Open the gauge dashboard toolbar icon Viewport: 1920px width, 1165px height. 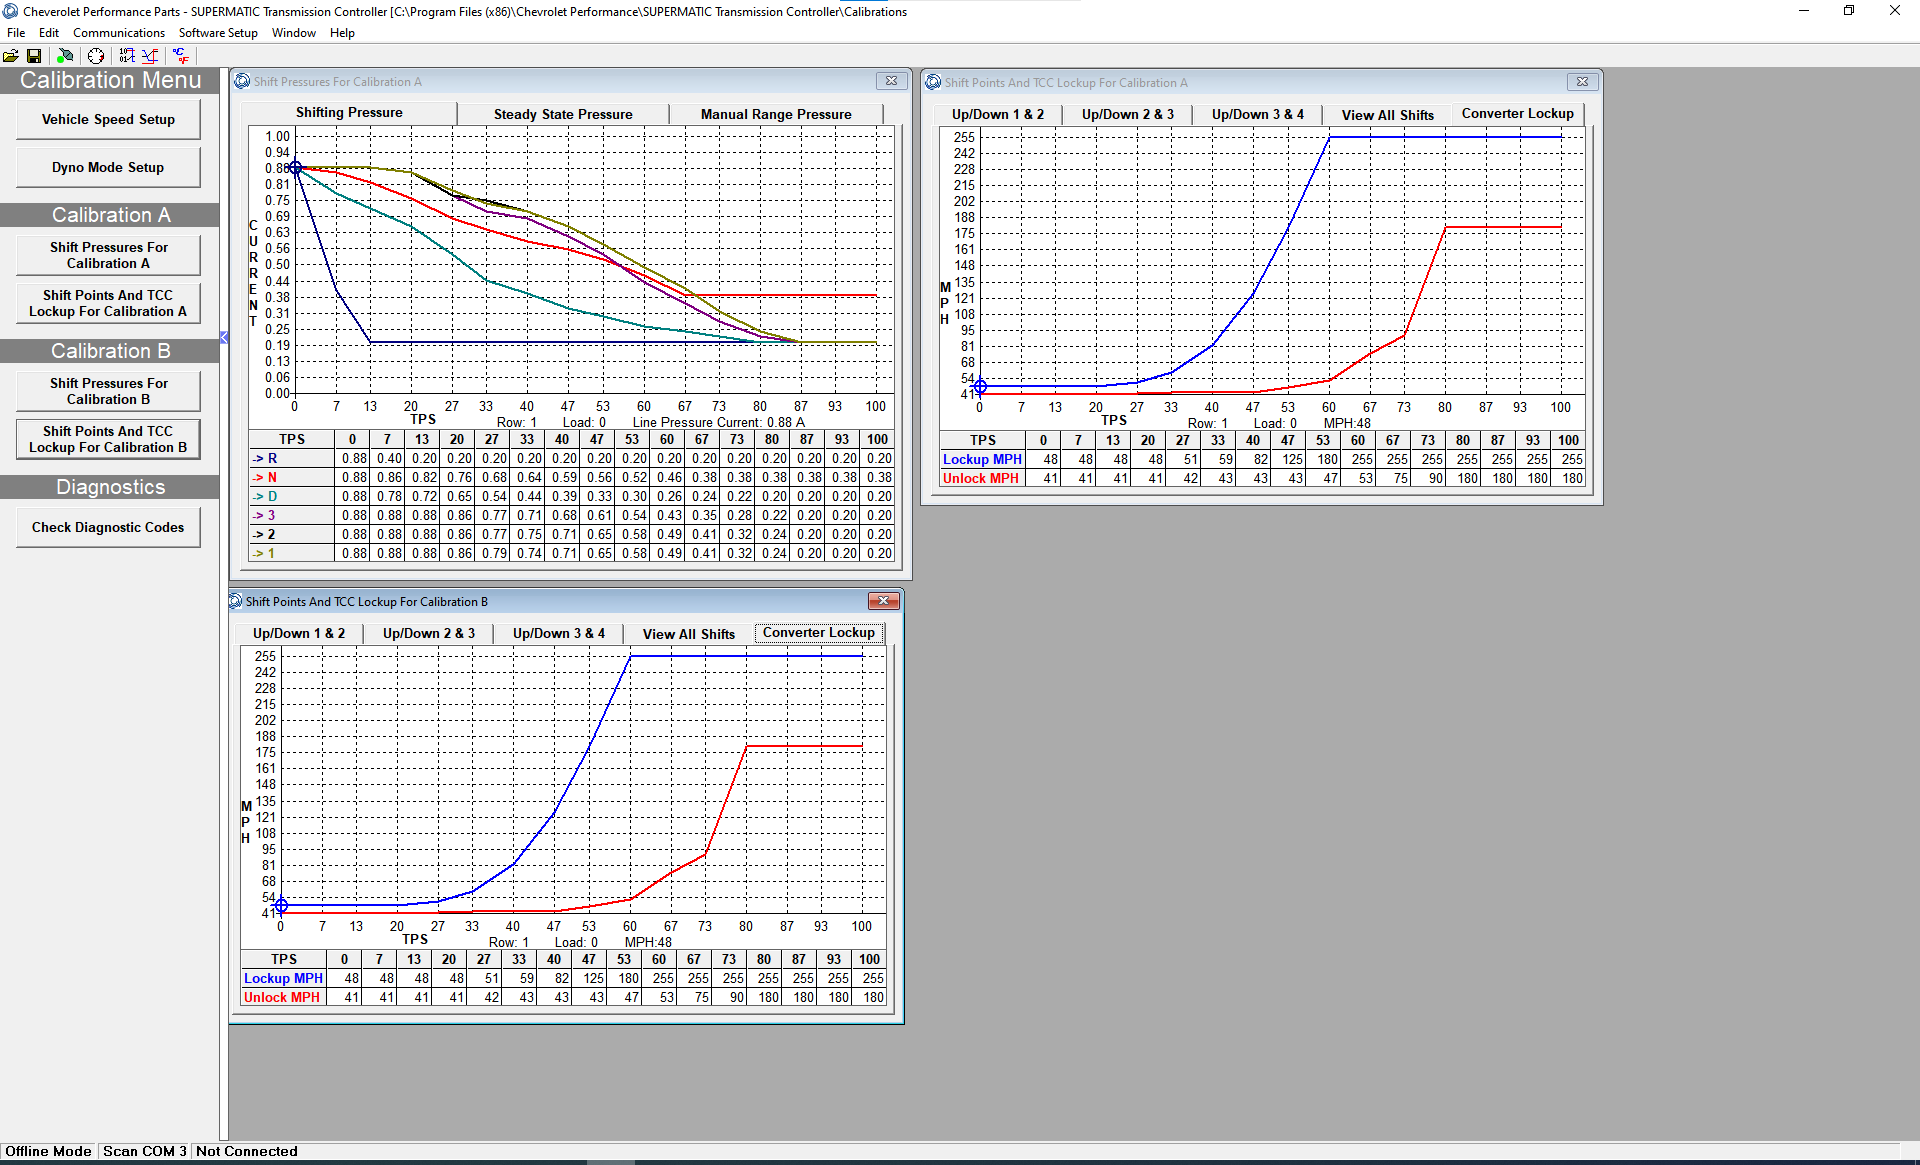(96, 56)
